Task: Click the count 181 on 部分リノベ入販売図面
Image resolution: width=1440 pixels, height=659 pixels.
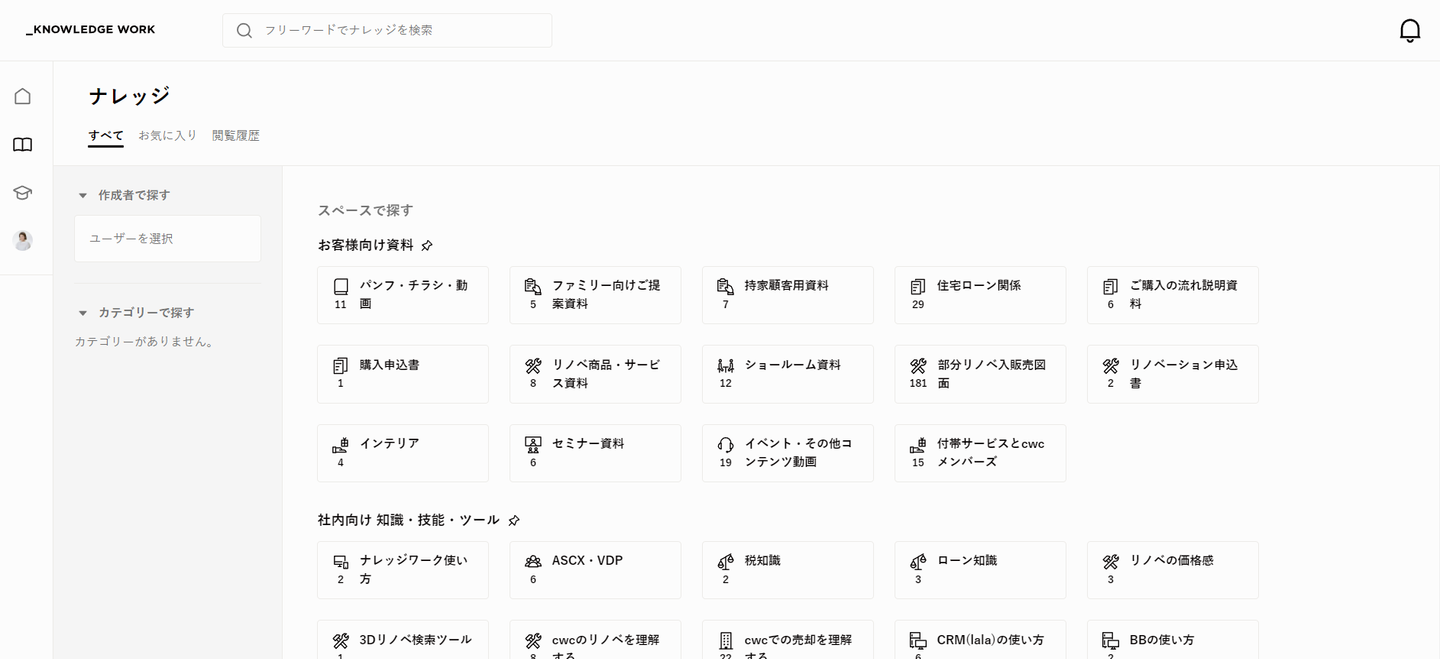Action: [x=918, y=384]
